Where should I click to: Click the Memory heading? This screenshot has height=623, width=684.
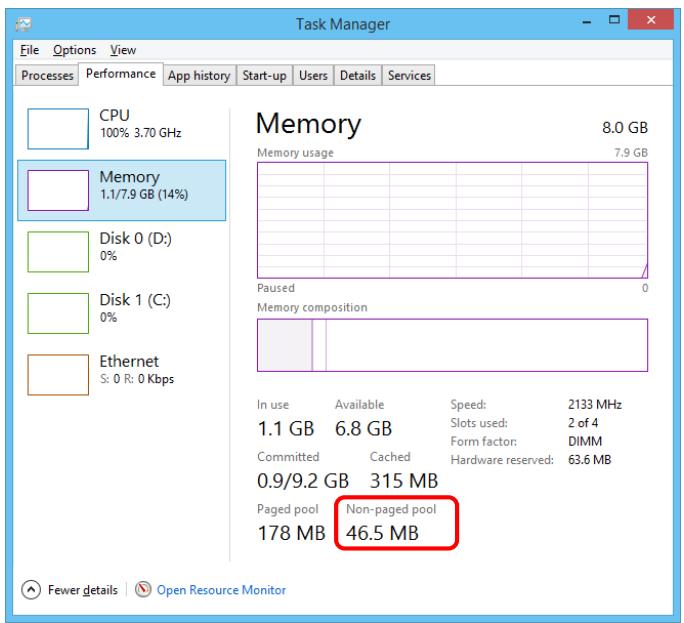(308, 124)
